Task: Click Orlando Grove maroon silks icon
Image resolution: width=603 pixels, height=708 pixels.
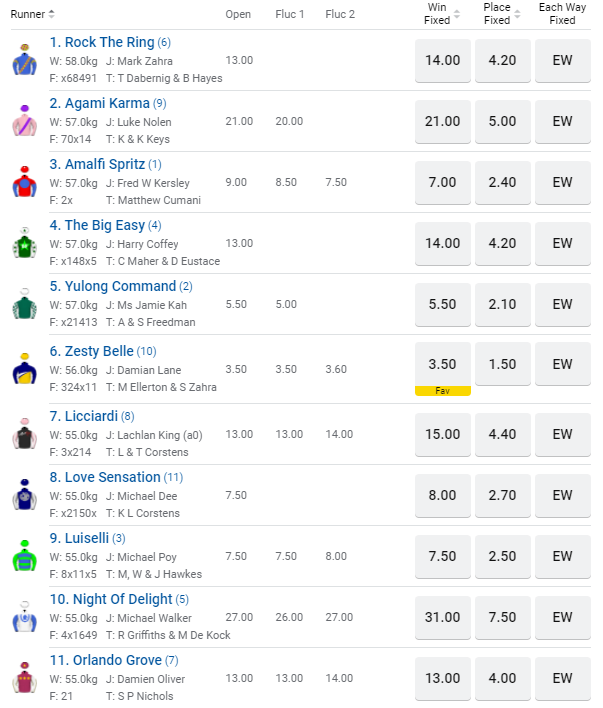Action: coord(24,678)
